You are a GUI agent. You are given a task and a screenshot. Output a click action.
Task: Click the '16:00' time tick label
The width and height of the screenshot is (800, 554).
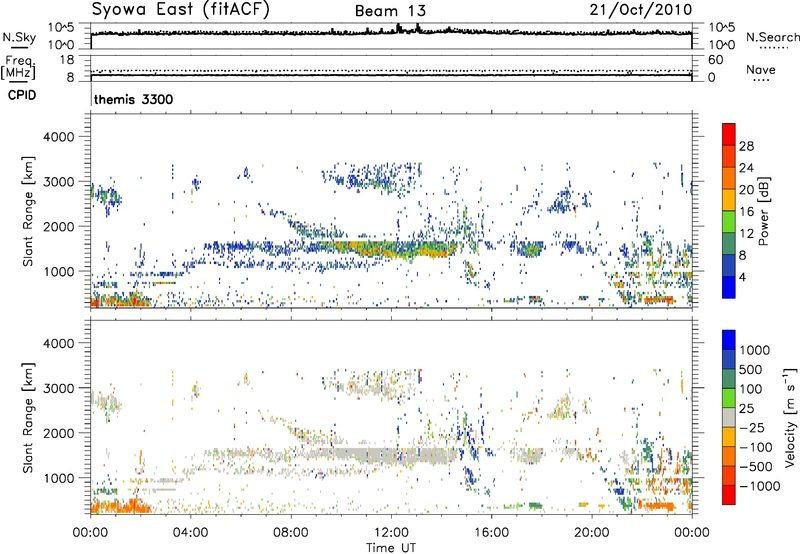[491, 533]
